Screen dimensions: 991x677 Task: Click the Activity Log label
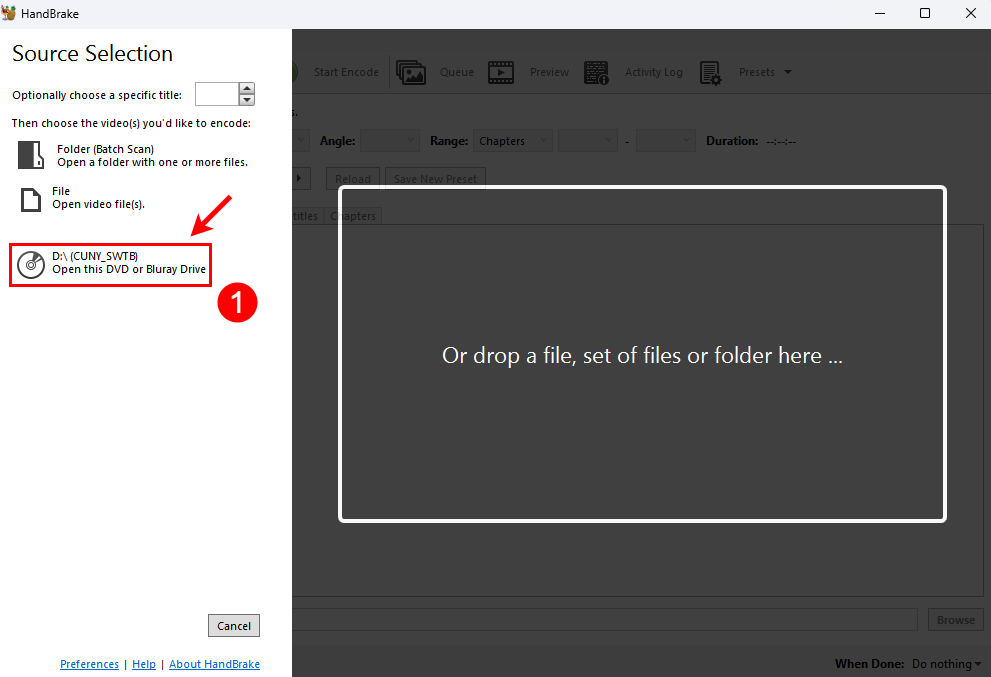654,72
